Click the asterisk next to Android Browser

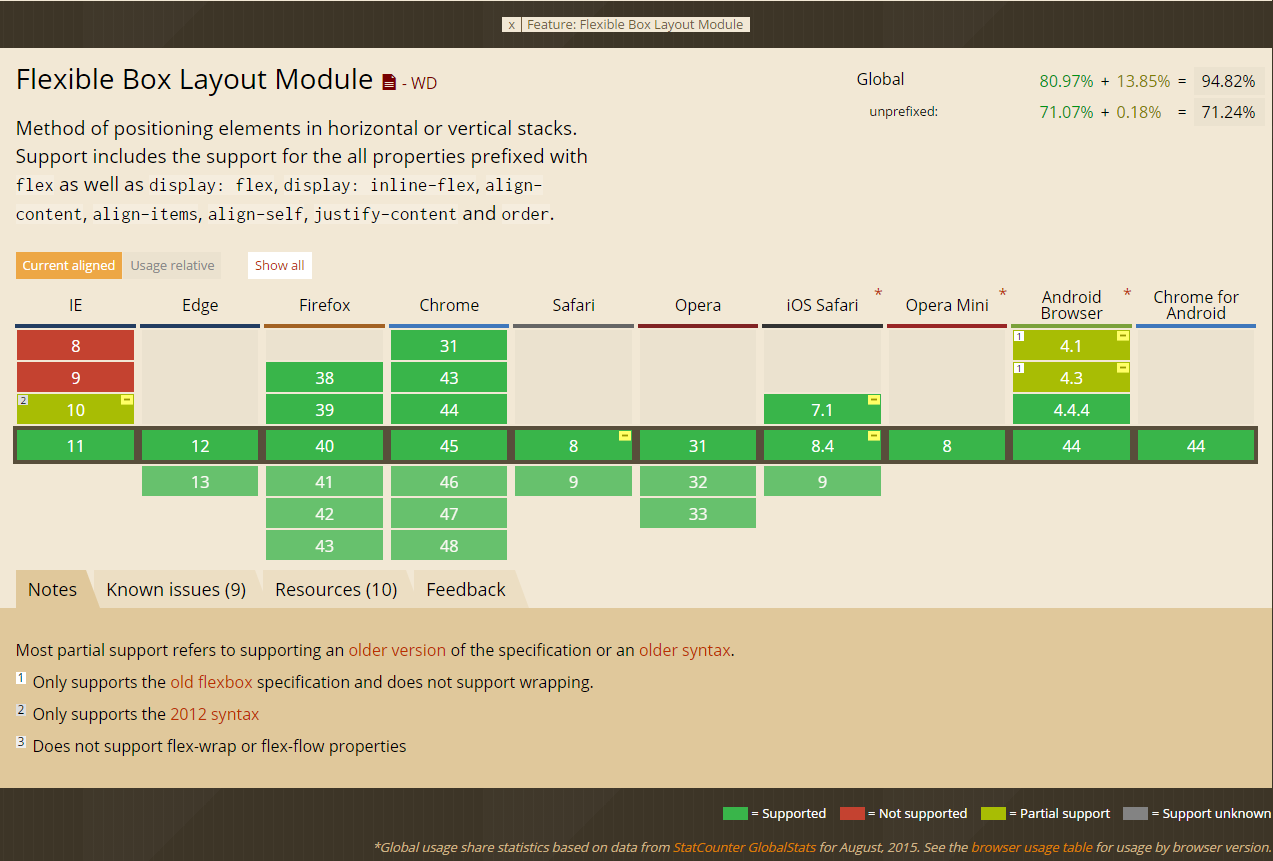pos(1127,294)
